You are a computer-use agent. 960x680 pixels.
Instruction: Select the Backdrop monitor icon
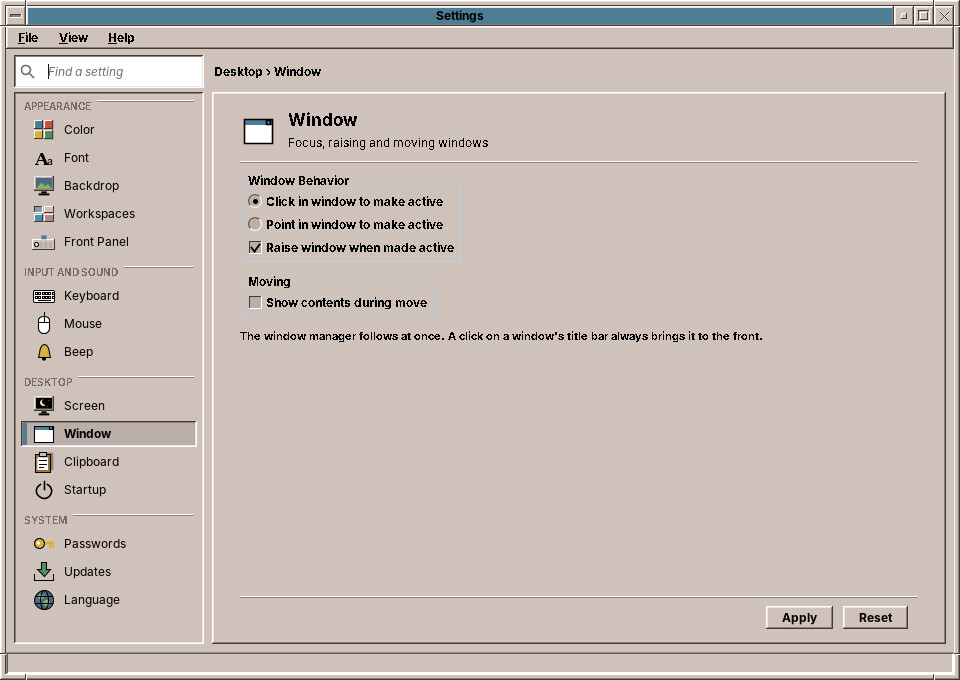[x=43, y=185]
